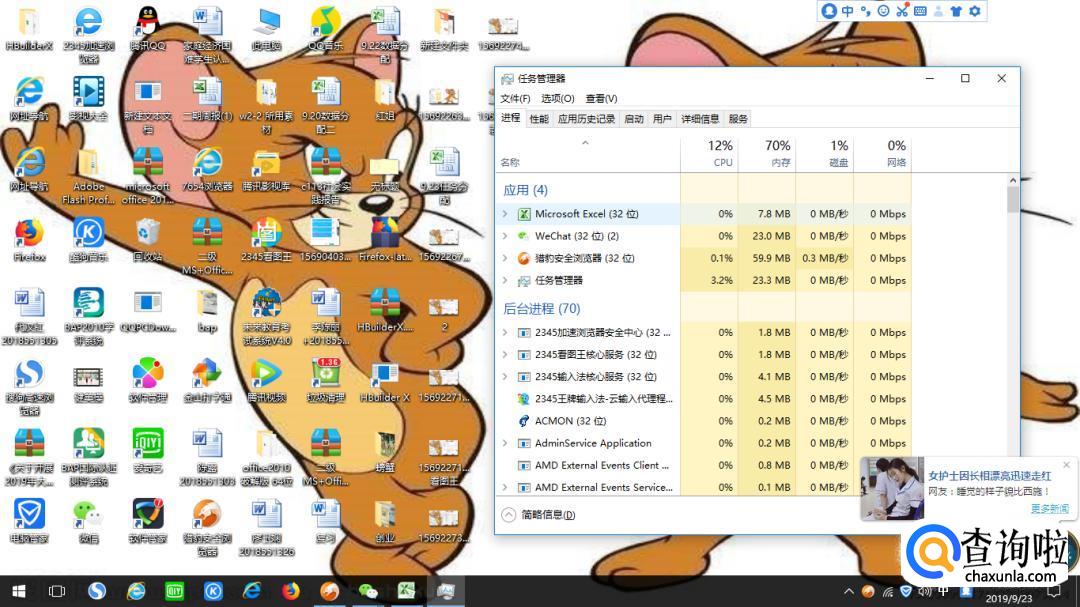Expand the 任务管理器 process row
The height and width of the screenshot is (607, 1080).
pos(505,280)
